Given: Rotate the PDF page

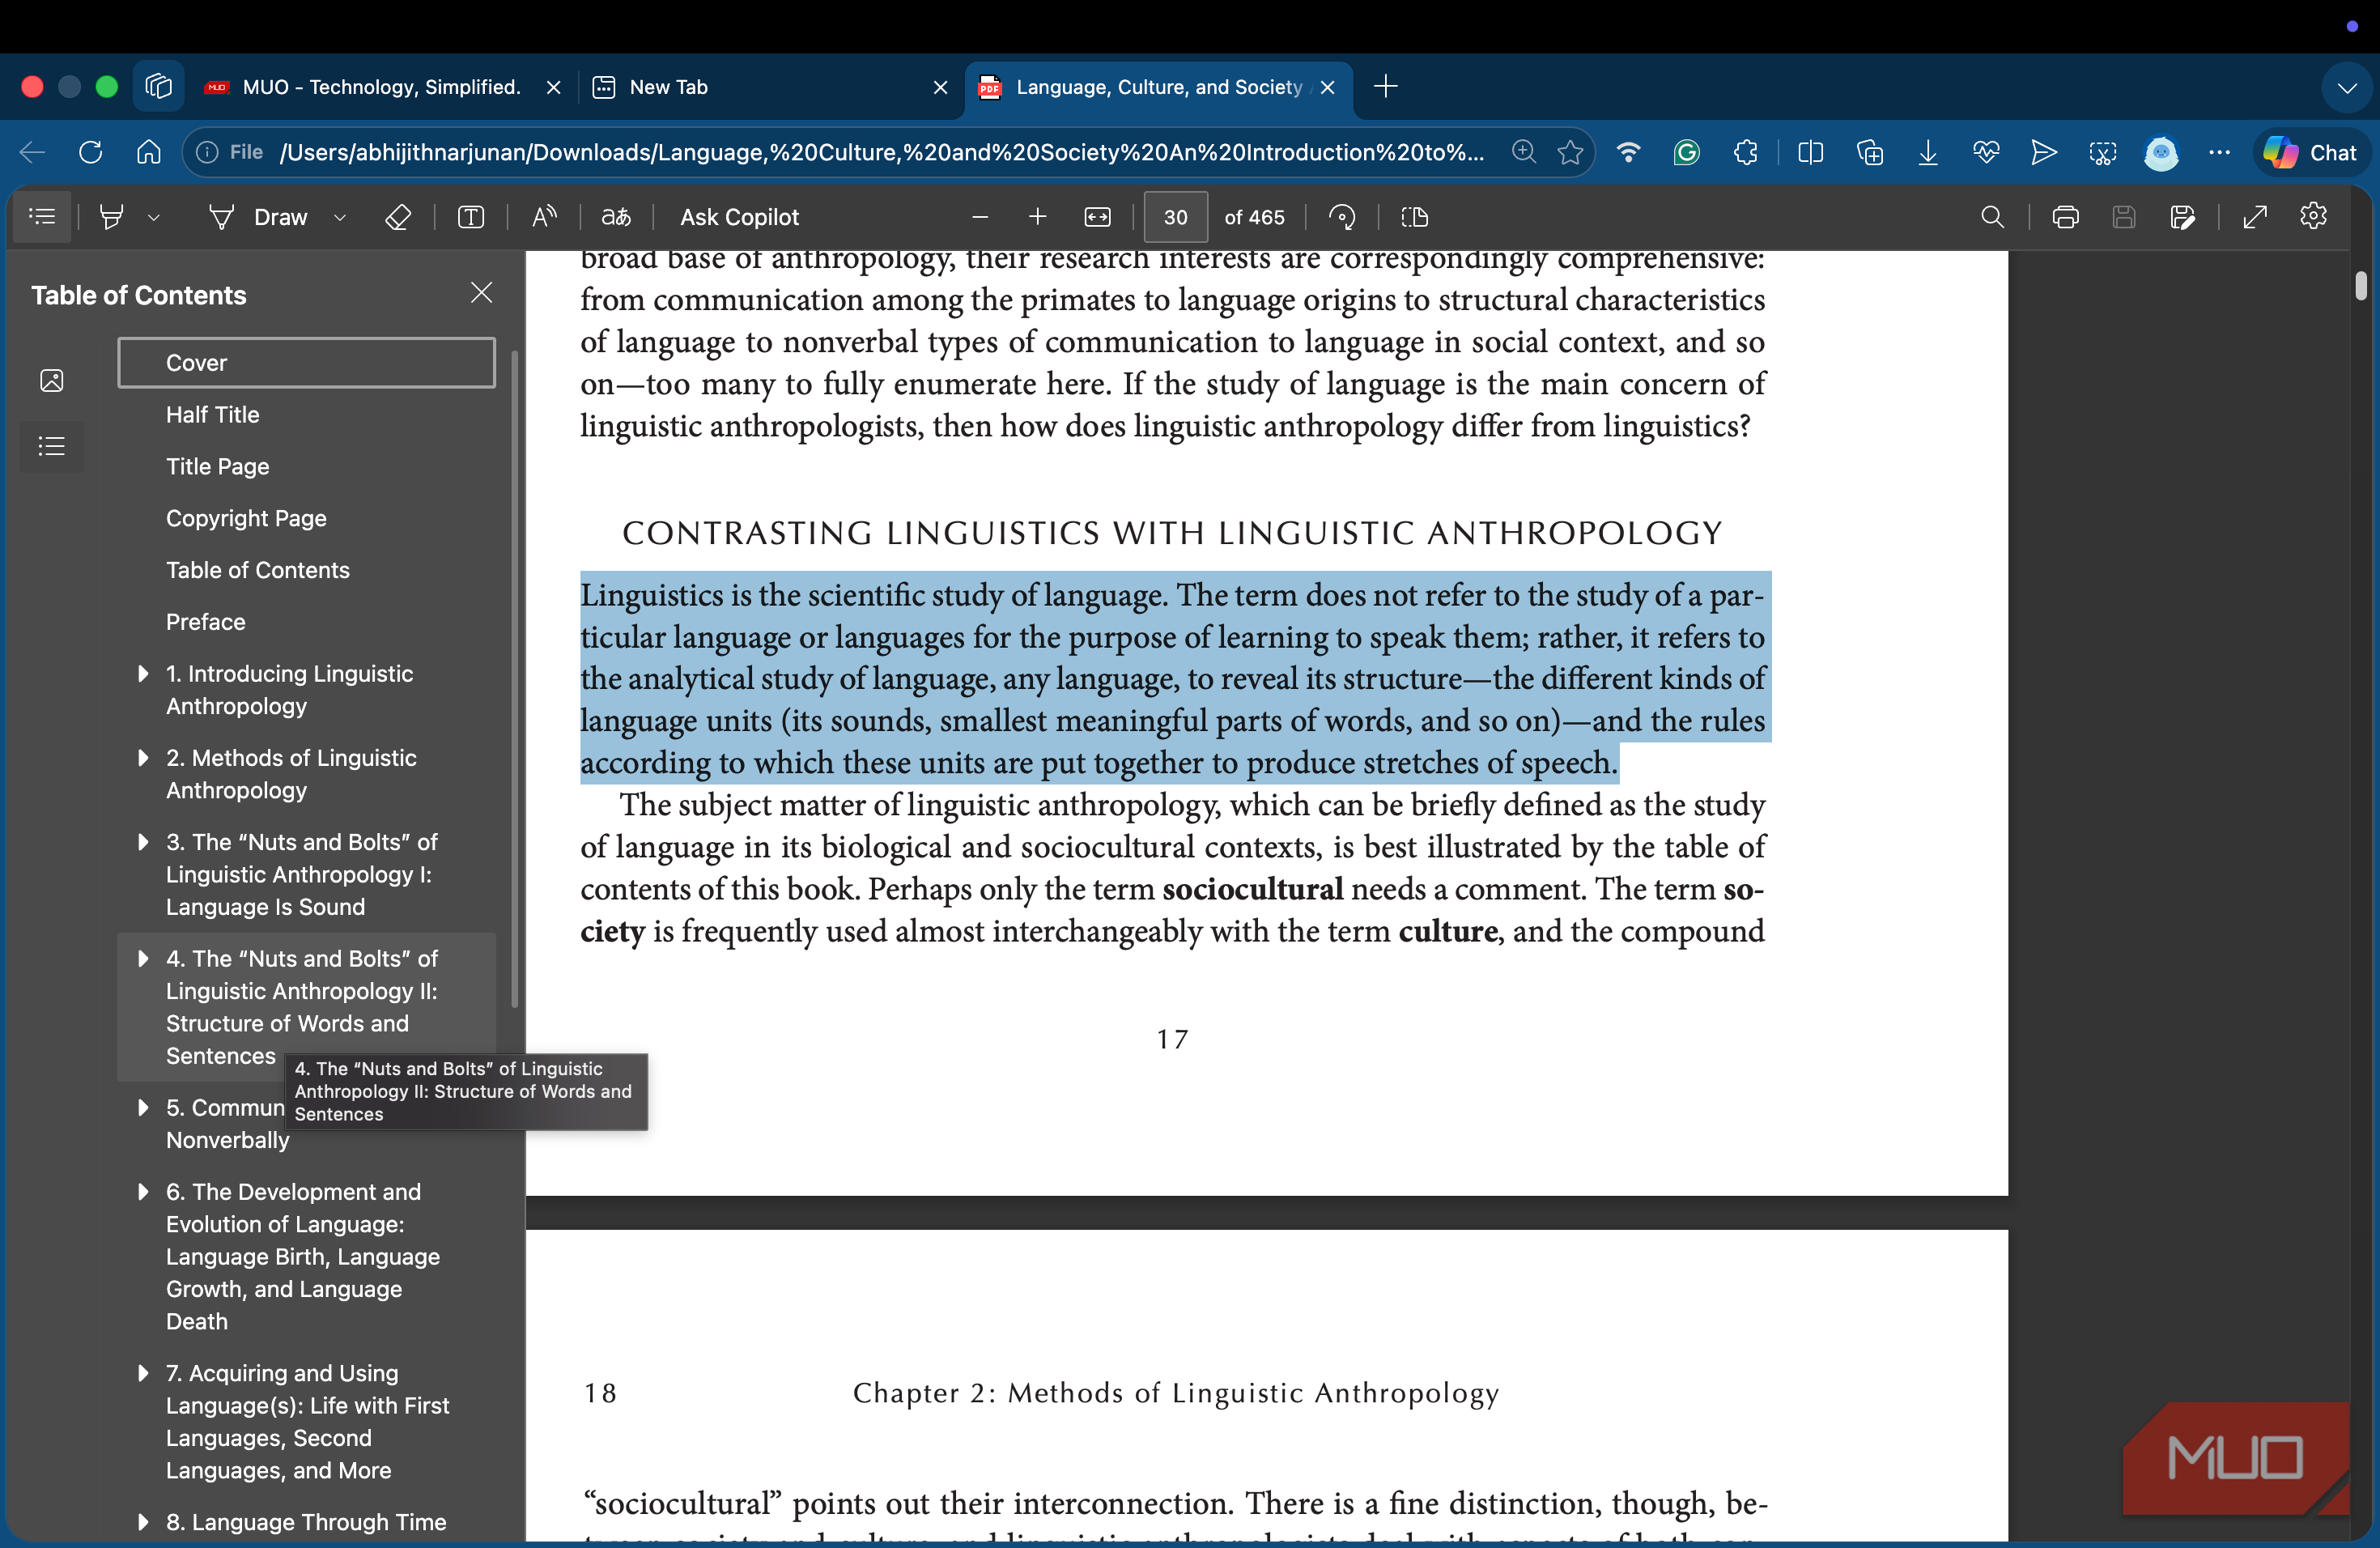Looking at the screenshot, I should [x=1342, y=217].
